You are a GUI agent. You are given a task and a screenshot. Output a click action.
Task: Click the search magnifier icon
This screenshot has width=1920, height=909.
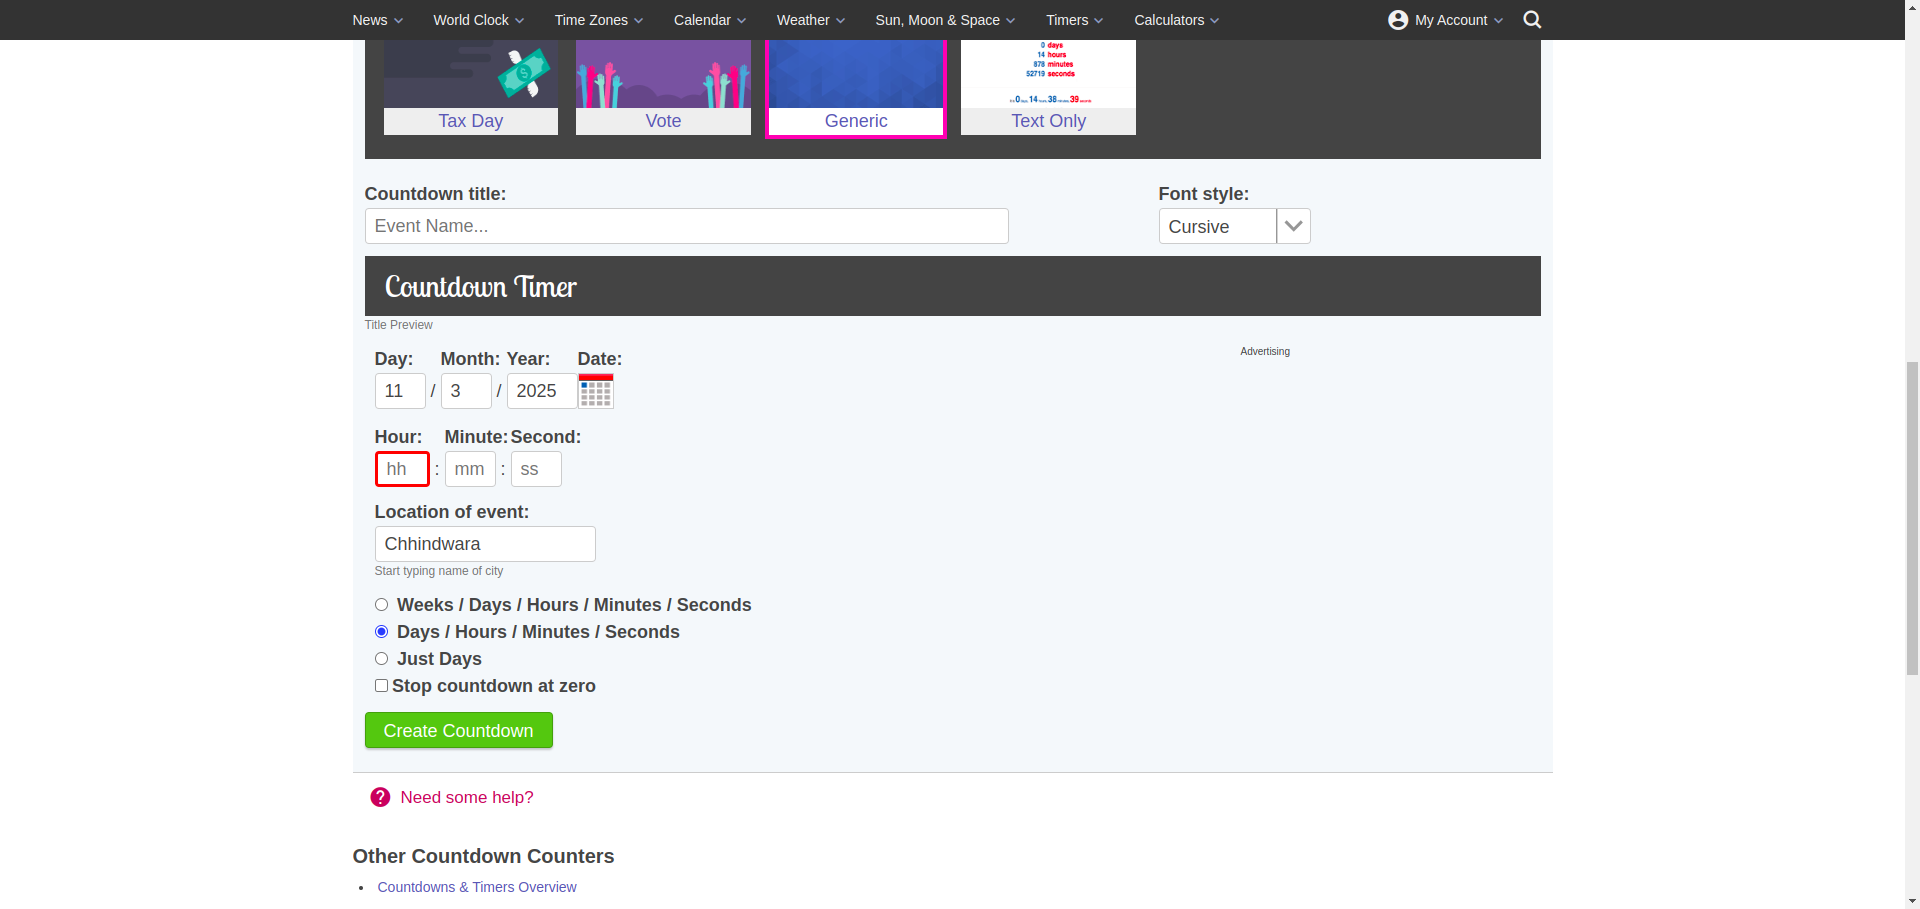(1531, 20)
